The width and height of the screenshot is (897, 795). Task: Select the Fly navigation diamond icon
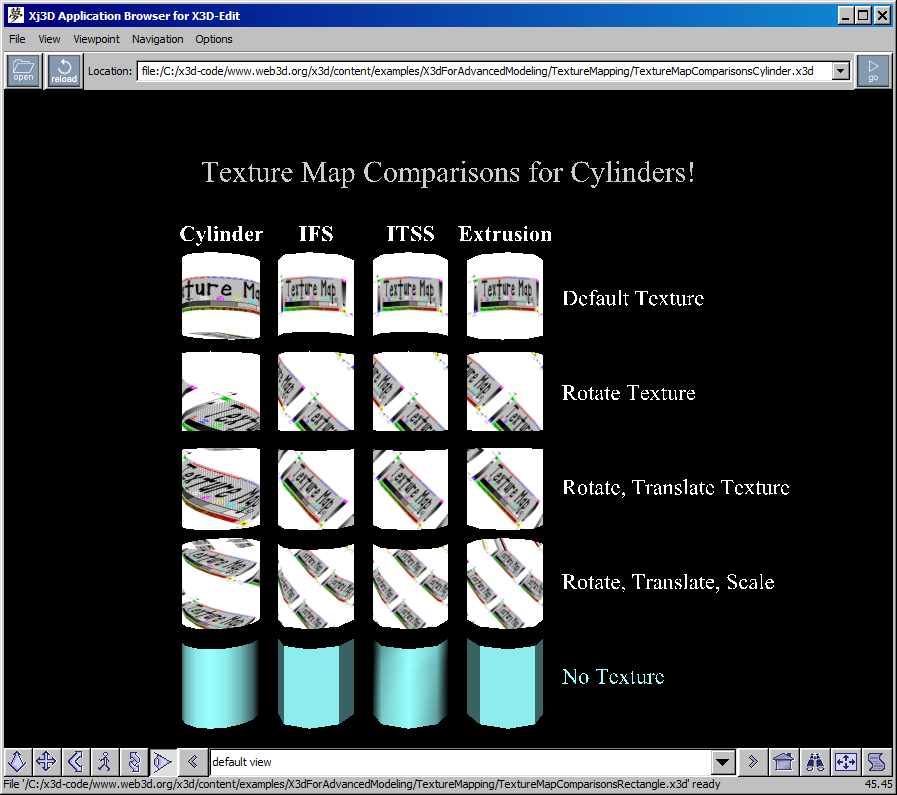coord(17,762)
